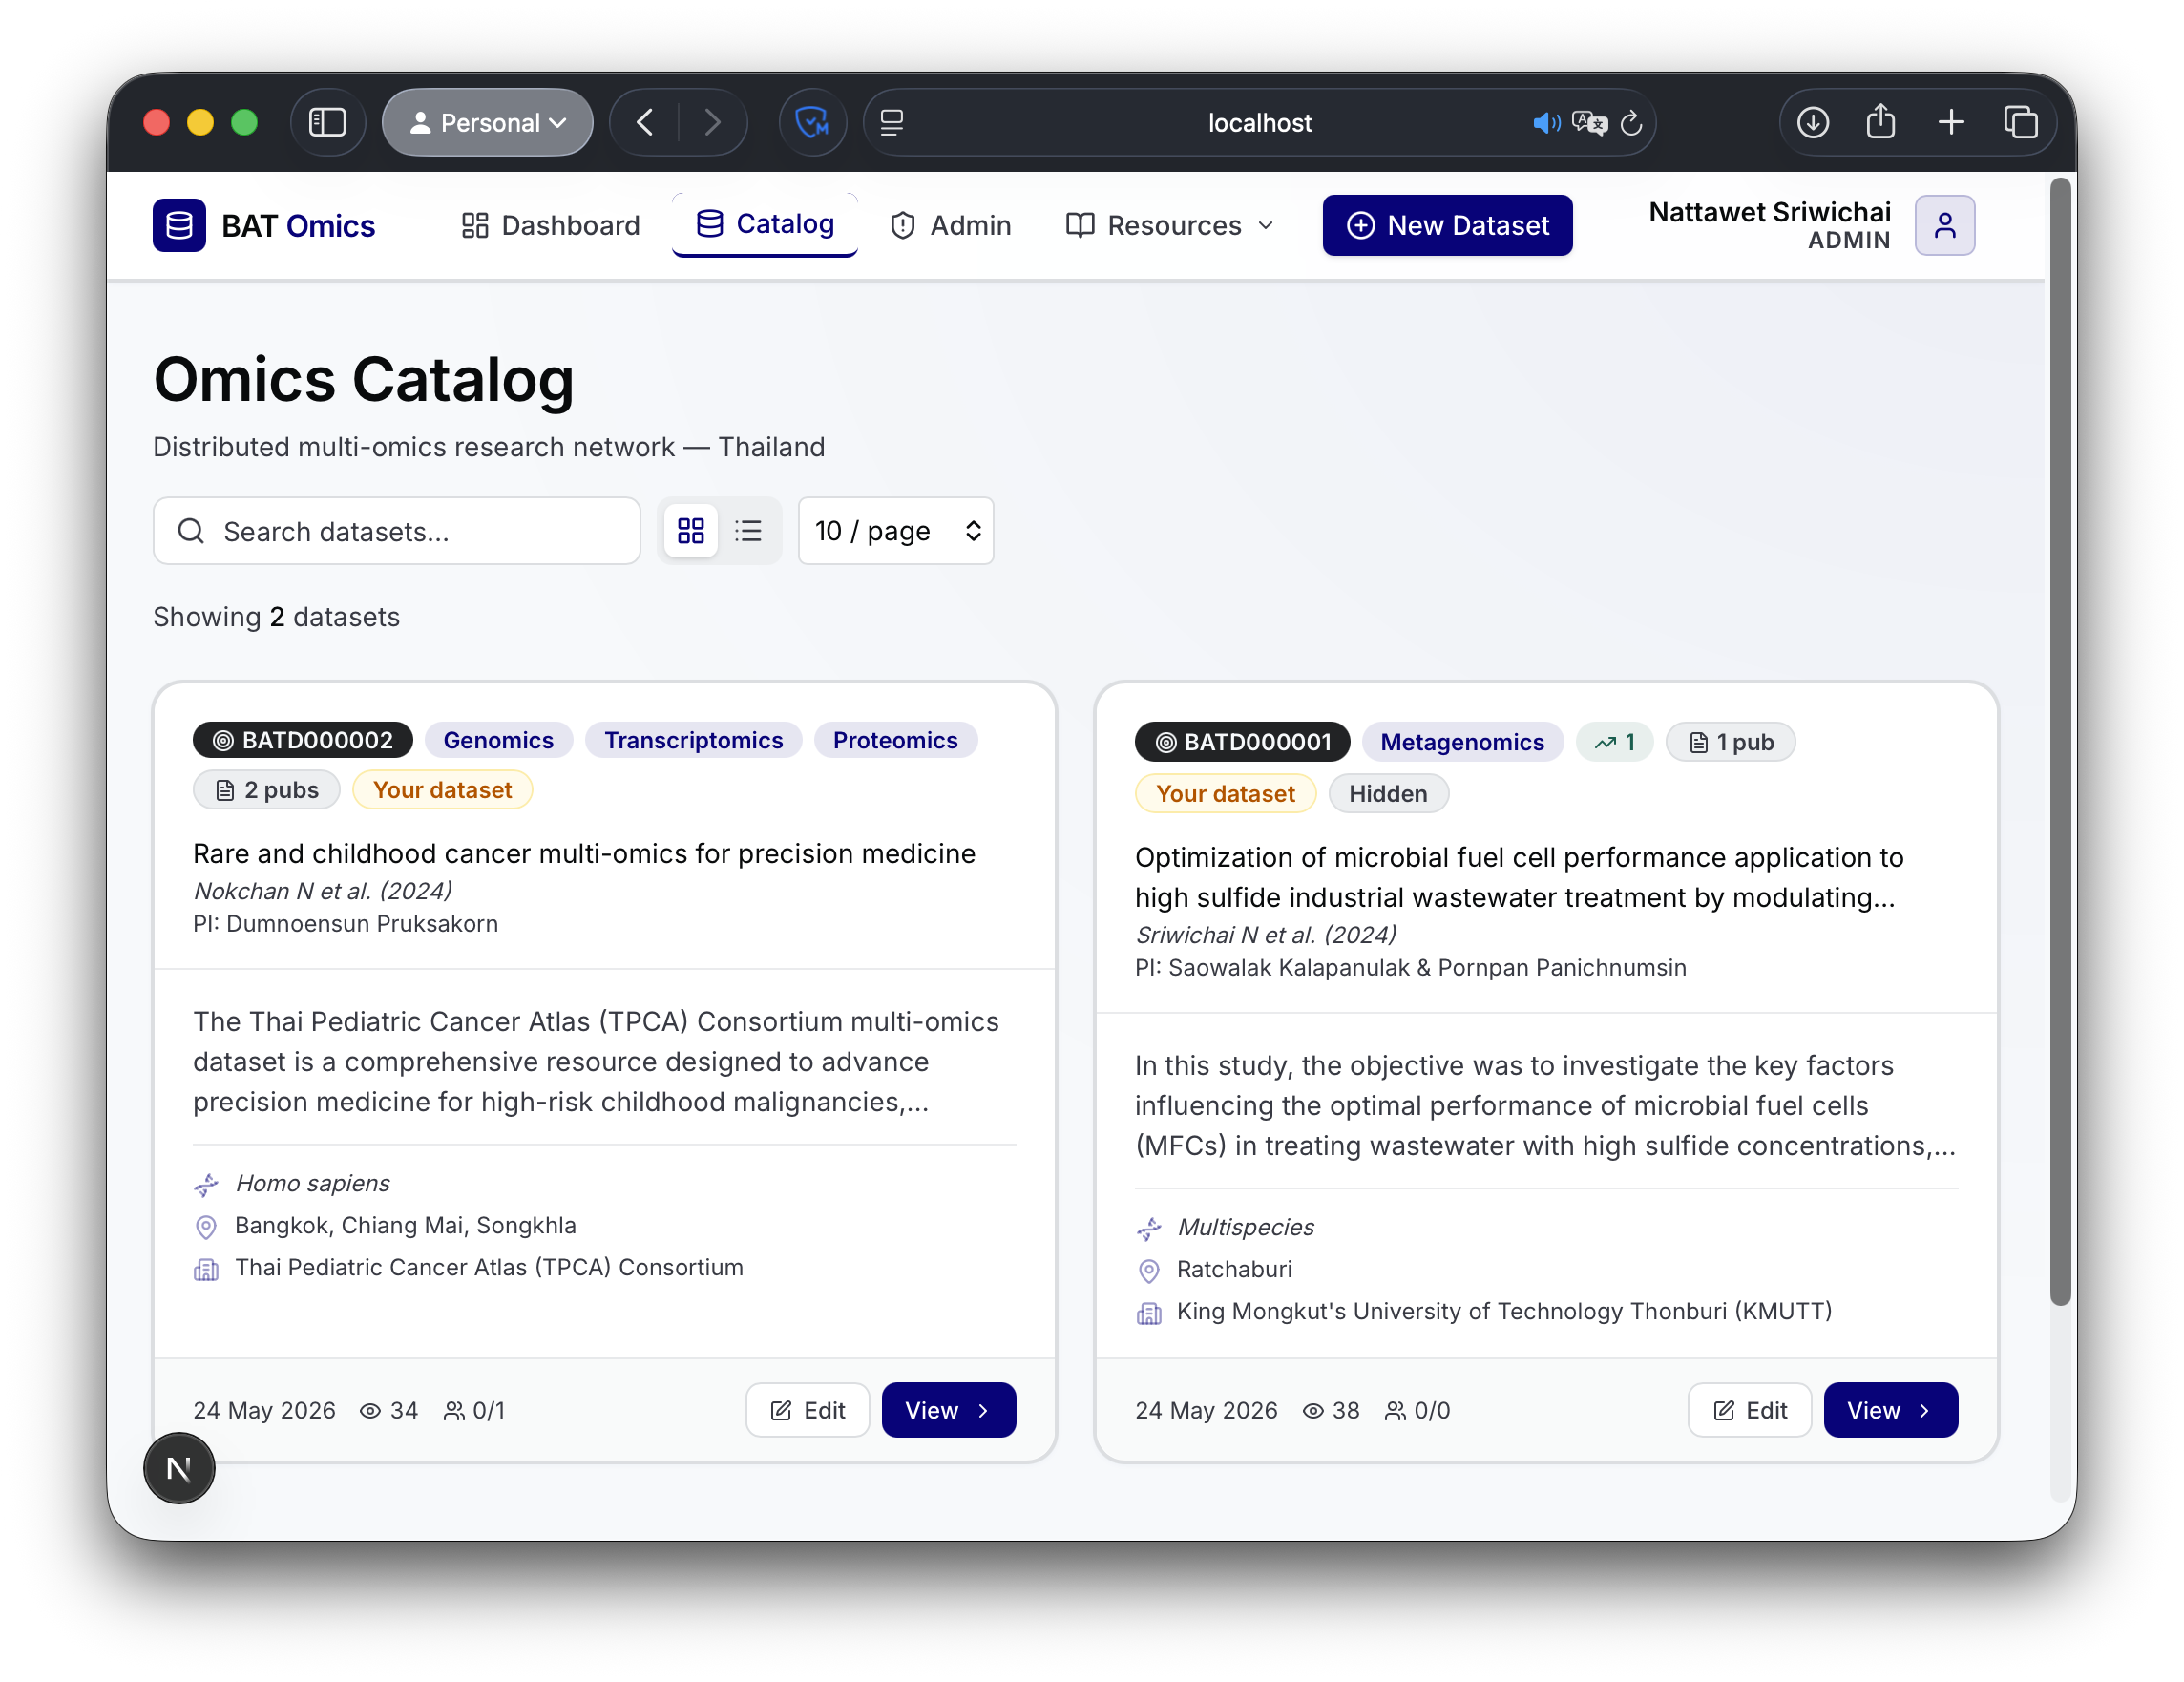2184x1682 pixels.
Task: Click members icon showing 0/1
Action: (x=454, y=1410)
